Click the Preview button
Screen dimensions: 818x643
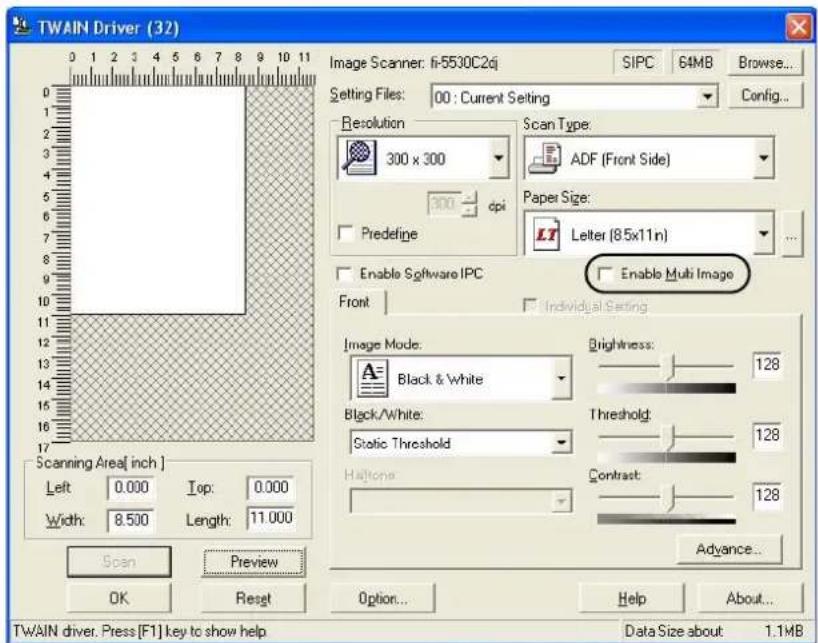click(254, 562)
